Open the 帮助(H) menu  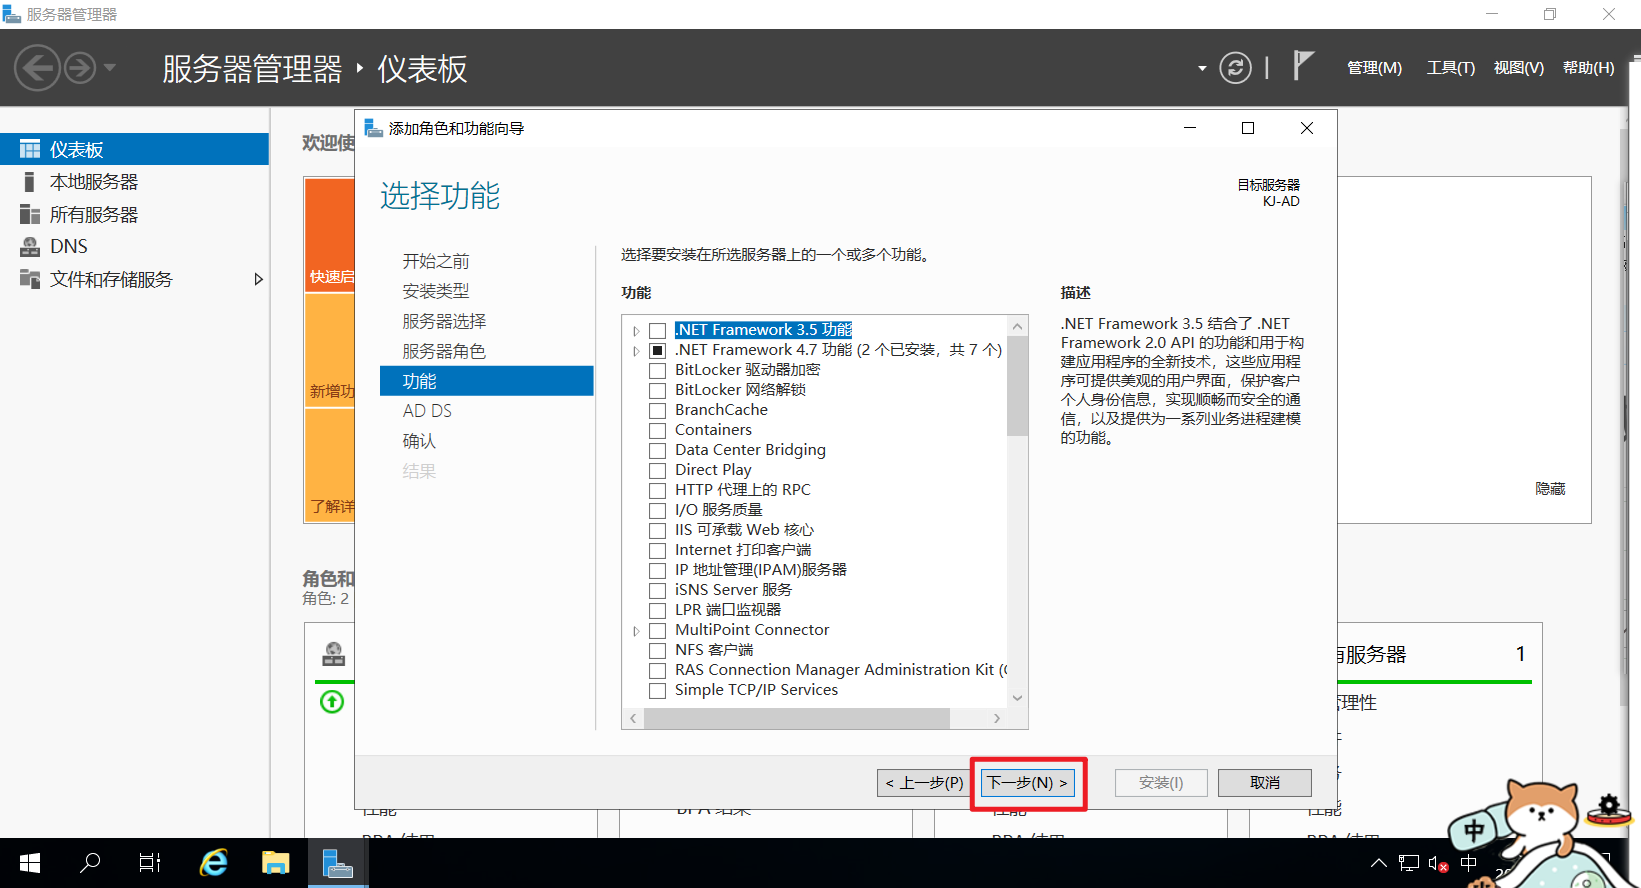[x=1588, y=68]
